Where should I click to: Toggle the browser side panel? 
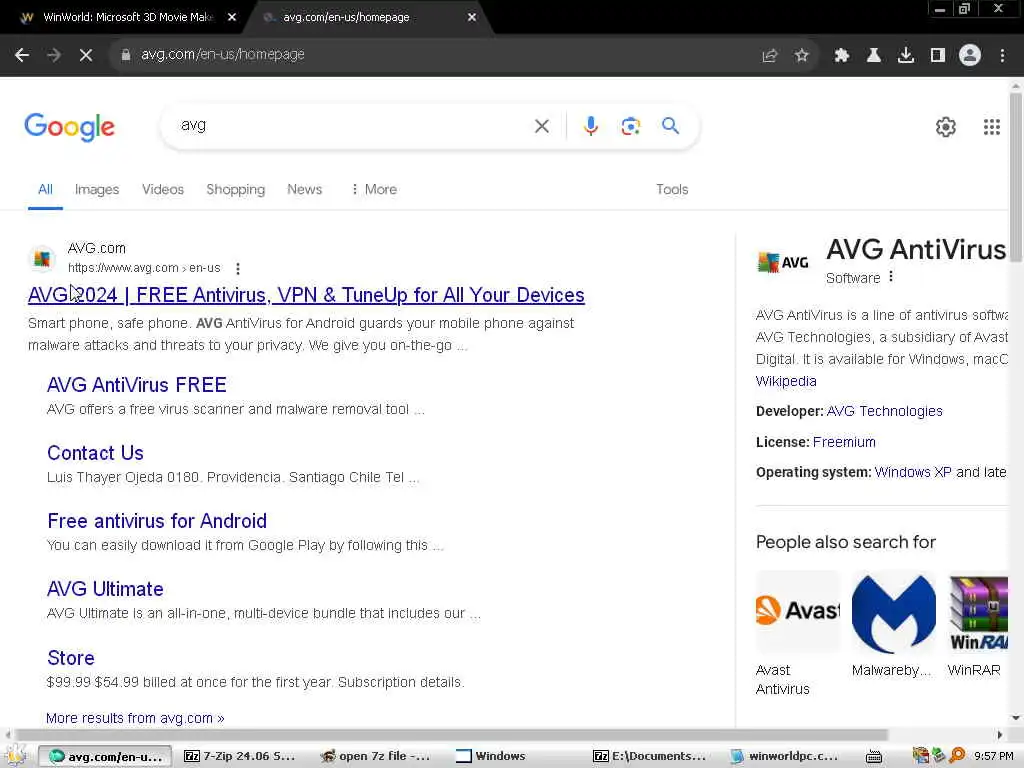pyautogui.click(x=938, y=56)
